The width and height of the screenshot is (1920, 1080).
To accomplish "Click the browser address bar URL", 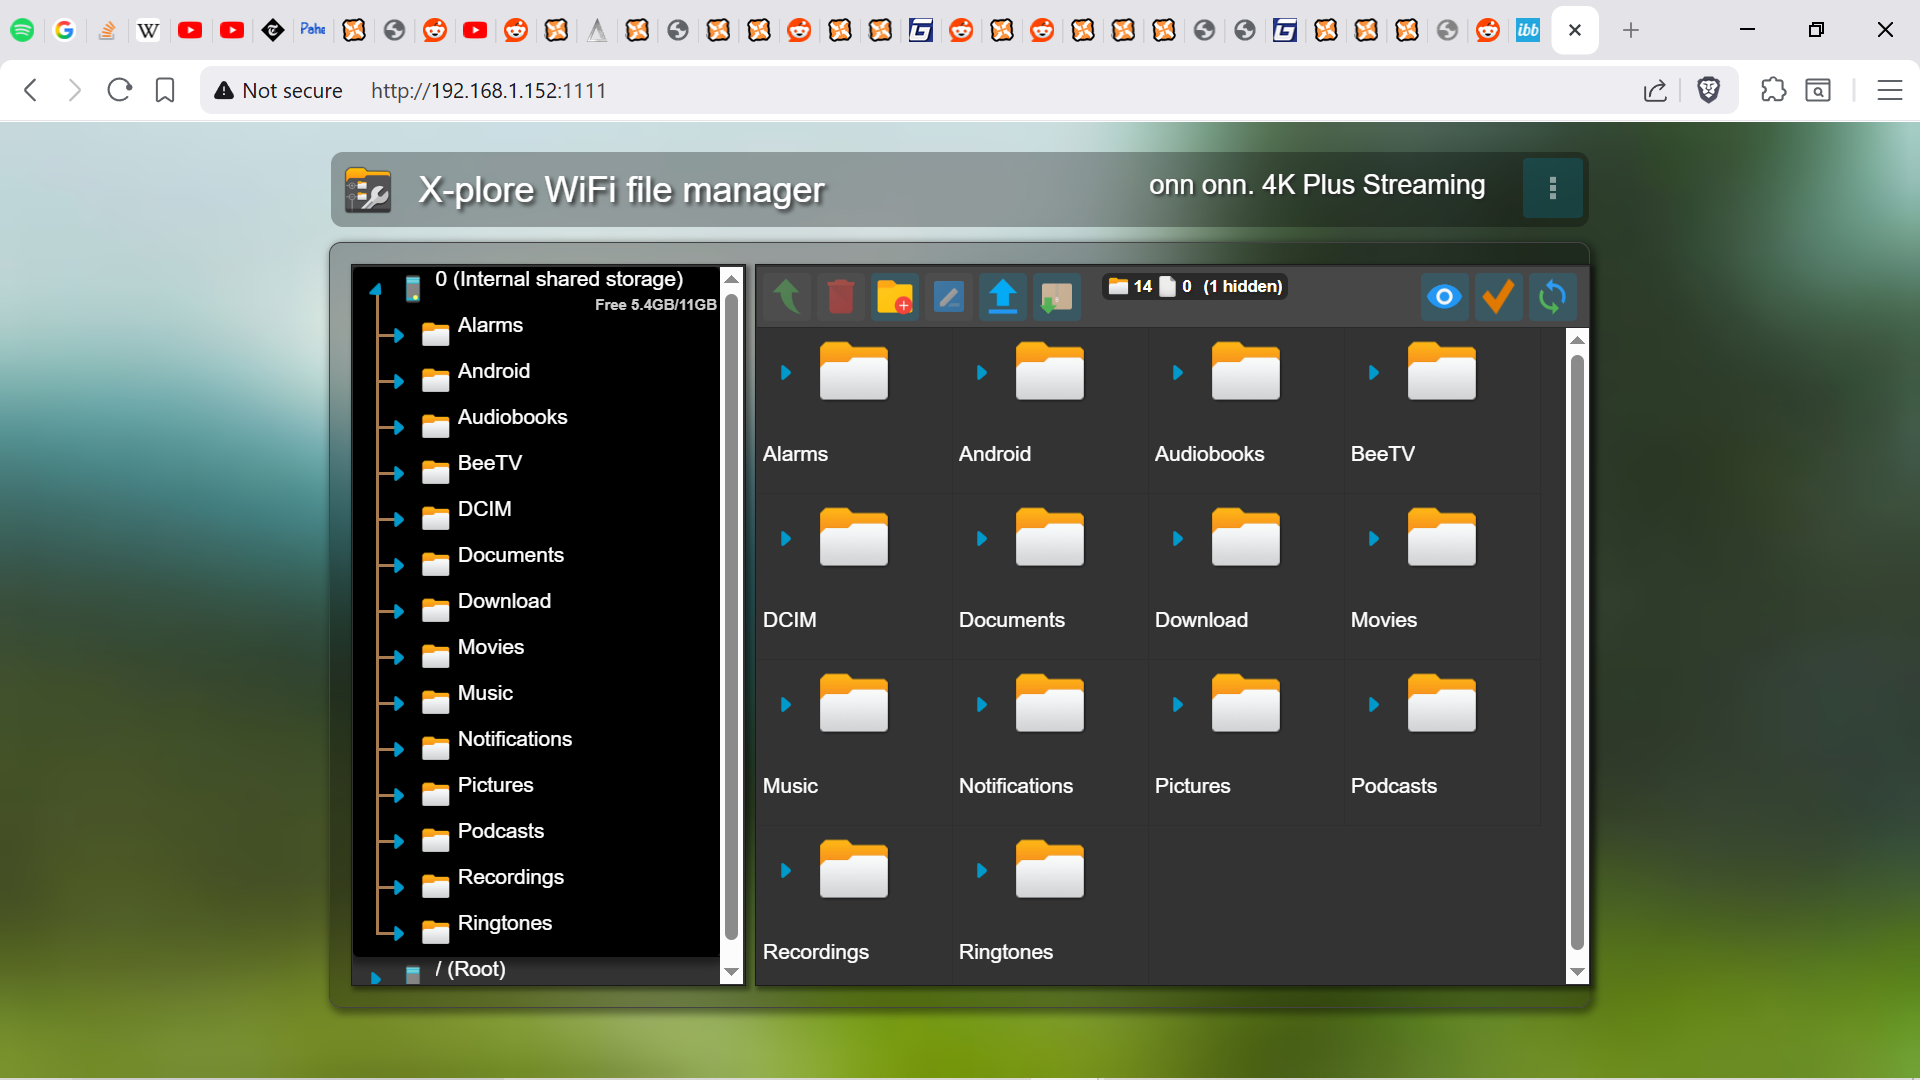I will 488,91.
